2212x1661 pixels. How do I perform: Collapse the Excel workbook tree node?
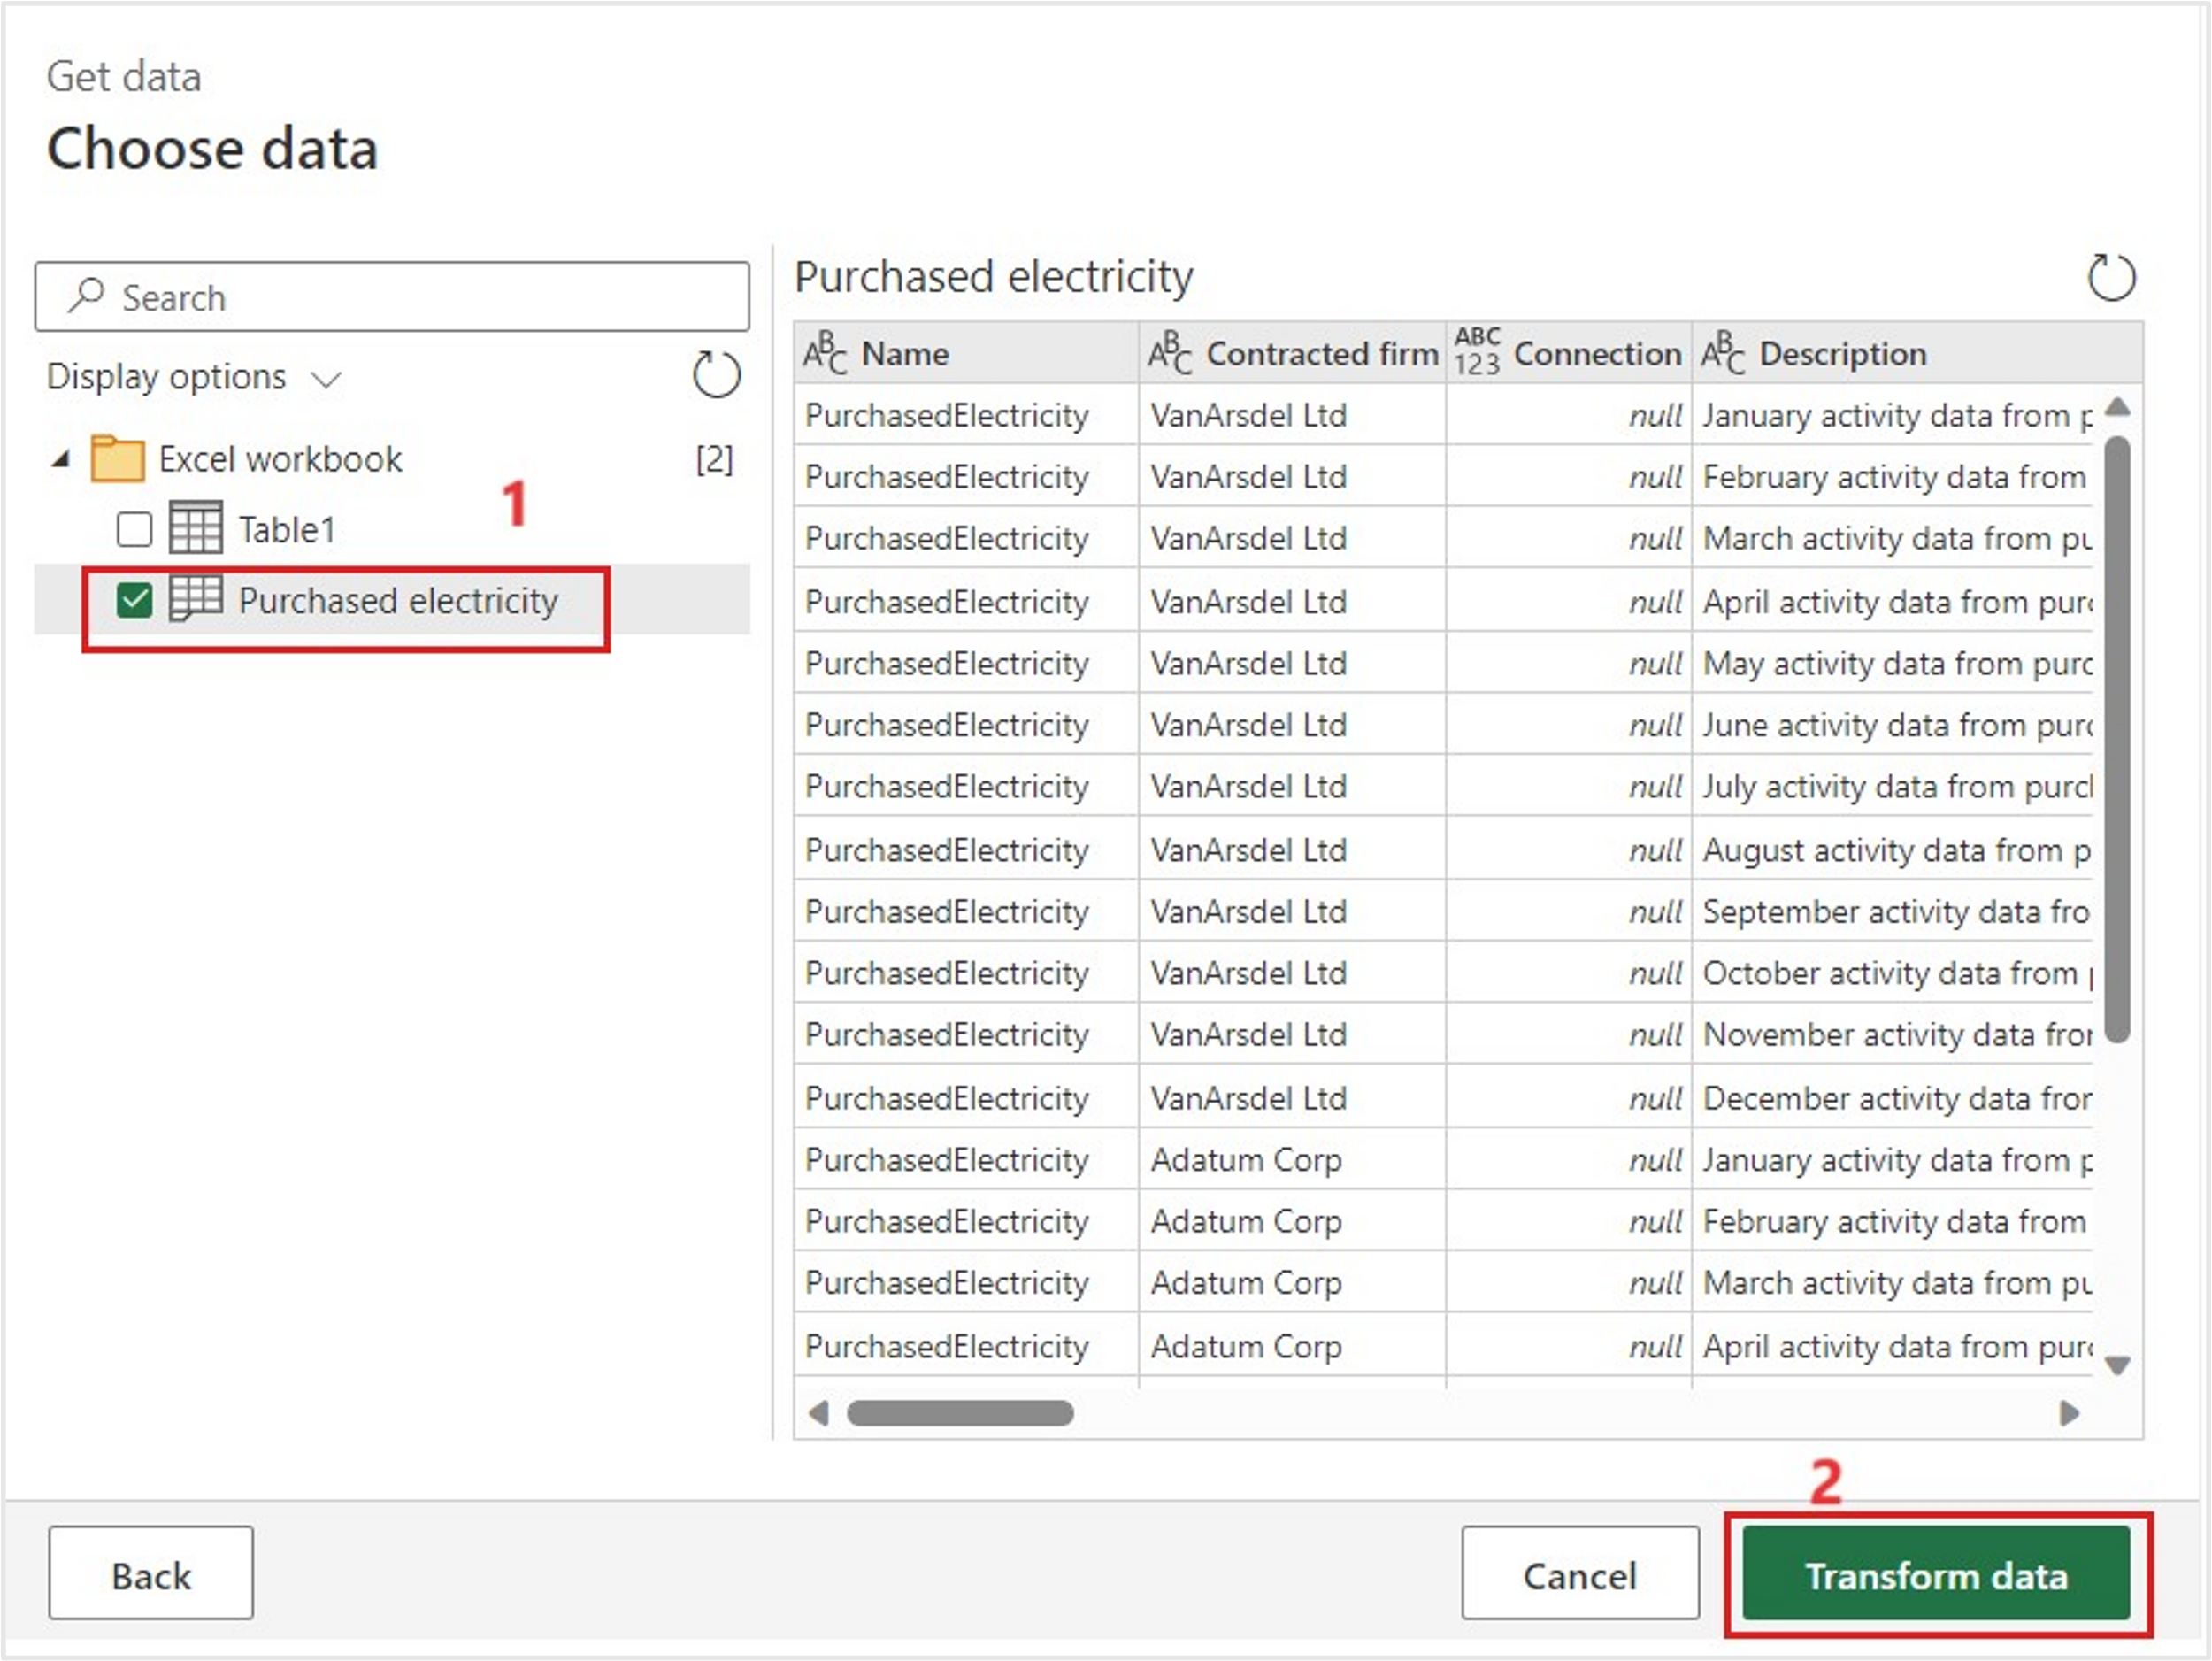(61, 460)
